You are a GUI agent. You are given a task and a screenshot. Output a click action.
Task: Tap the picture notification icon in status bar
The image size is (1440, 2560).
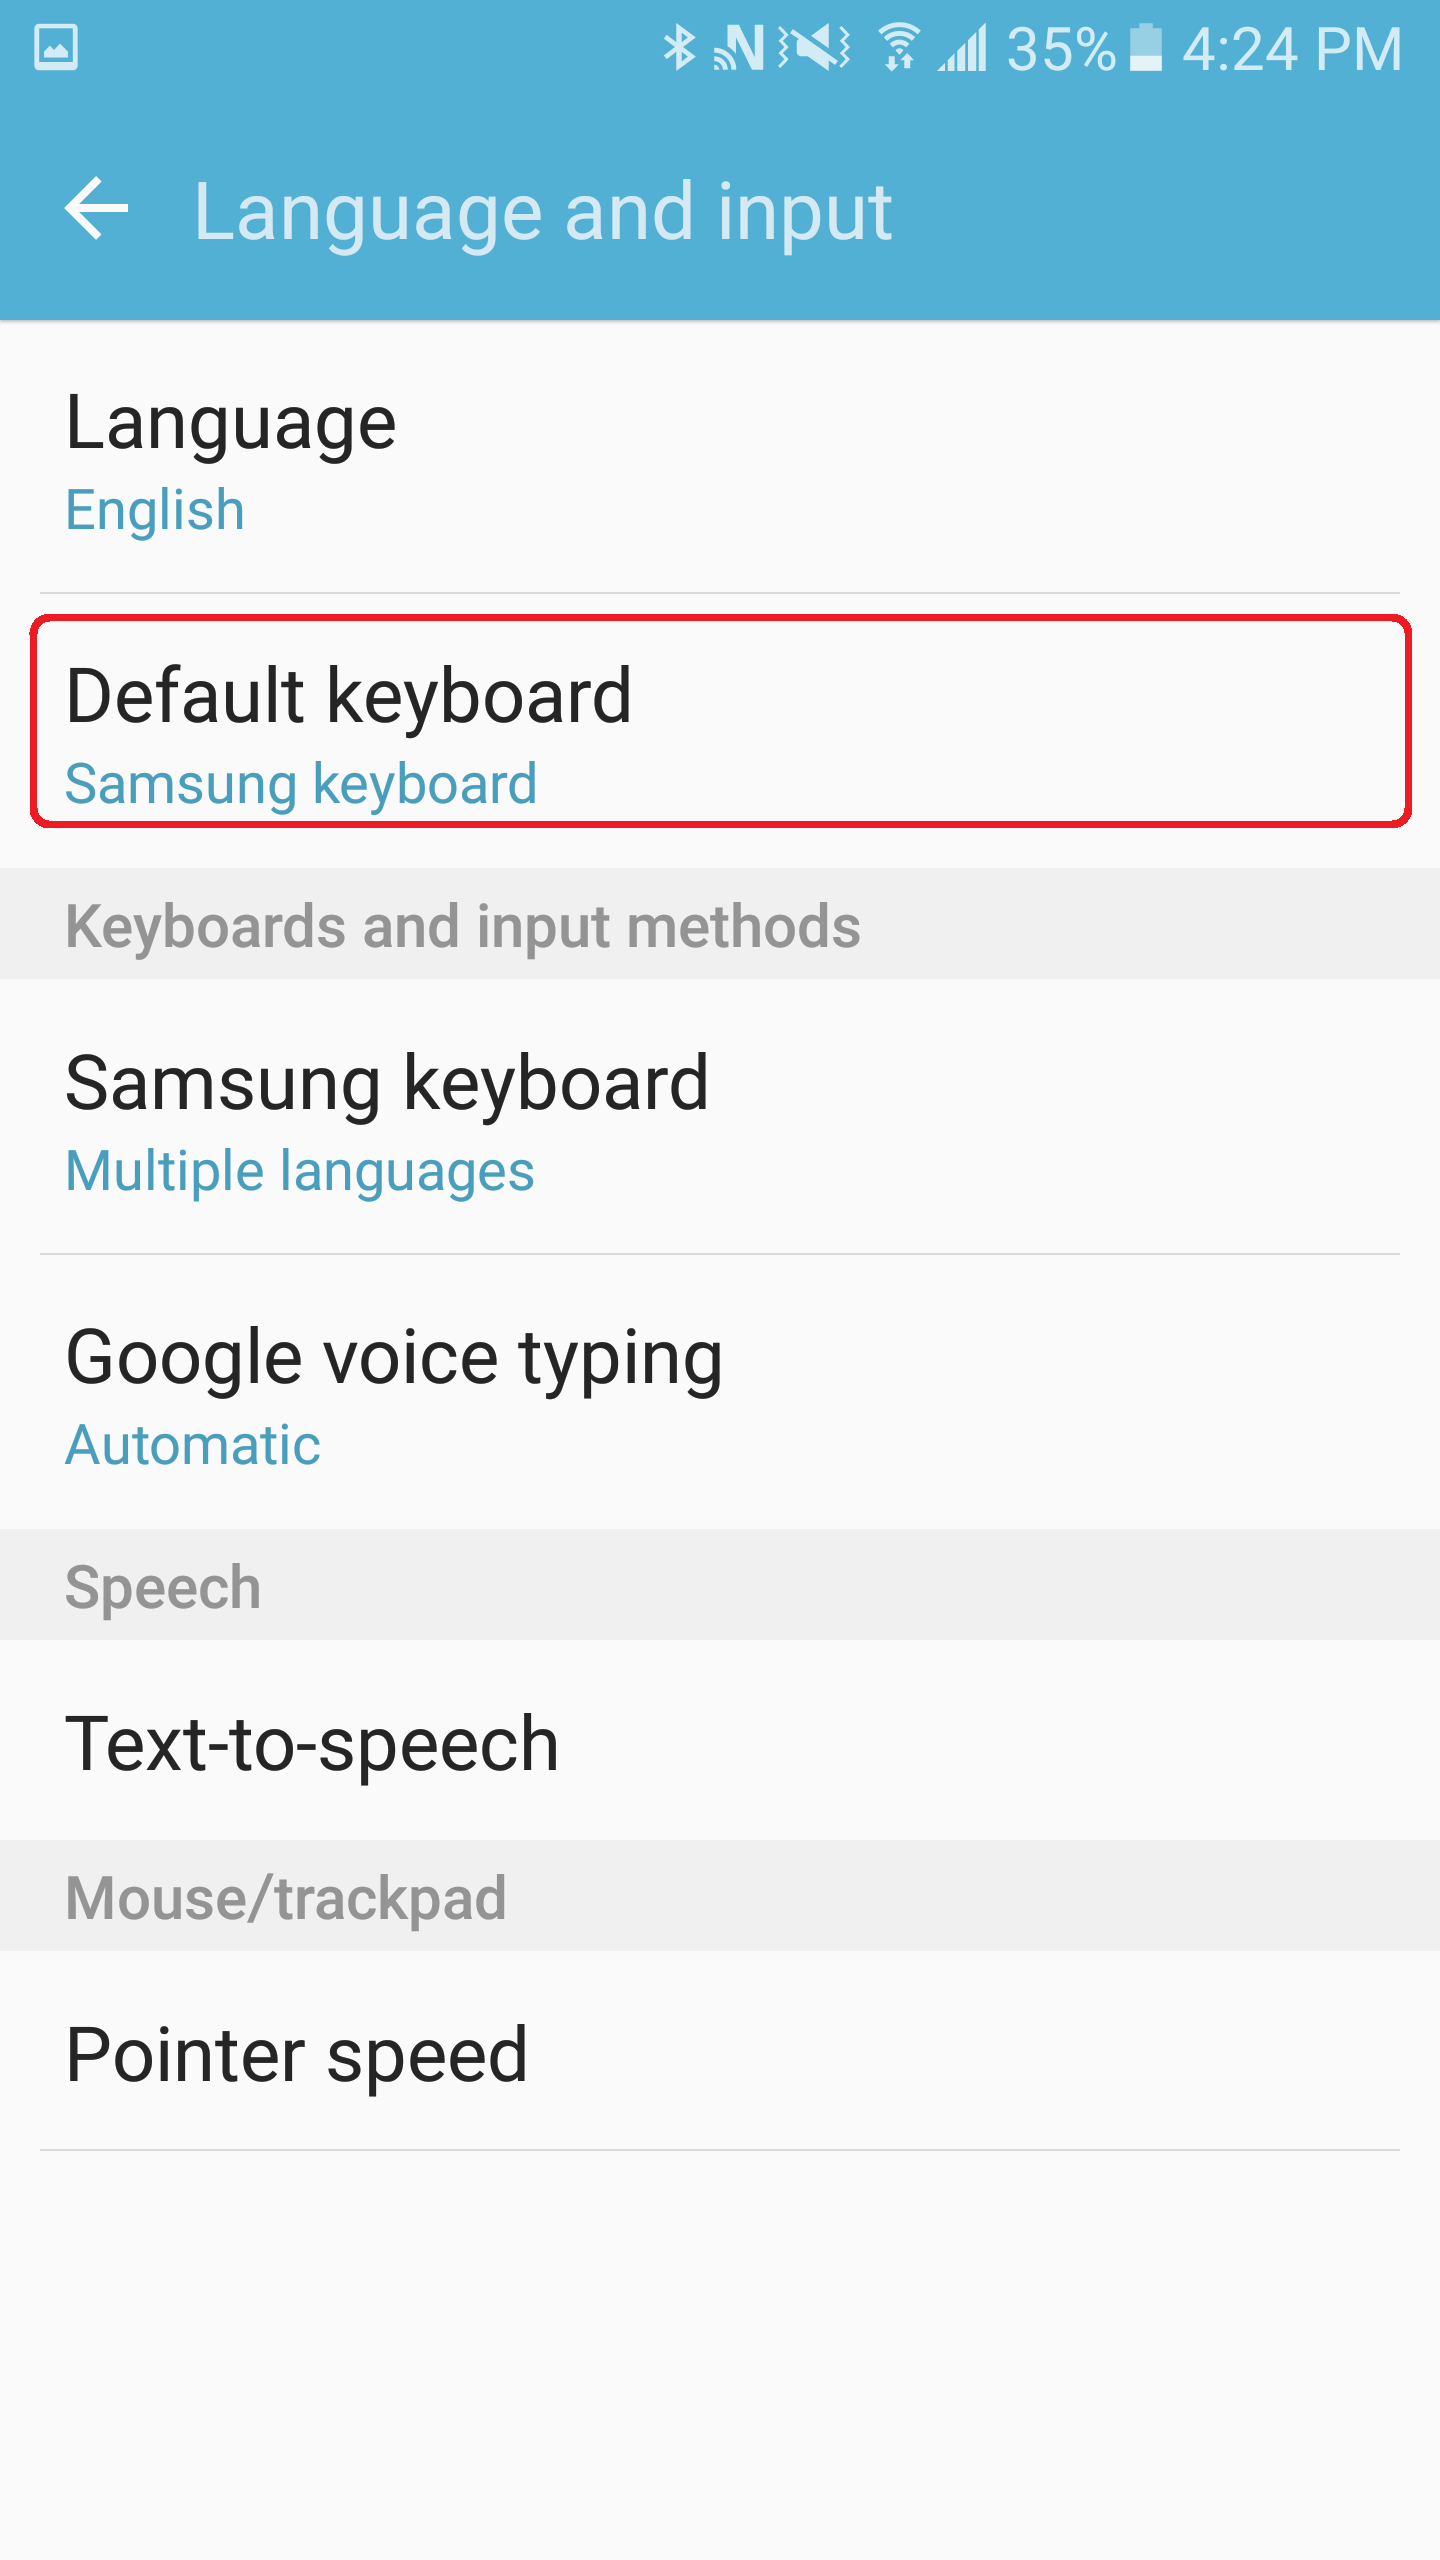click(x=56, y=47)
